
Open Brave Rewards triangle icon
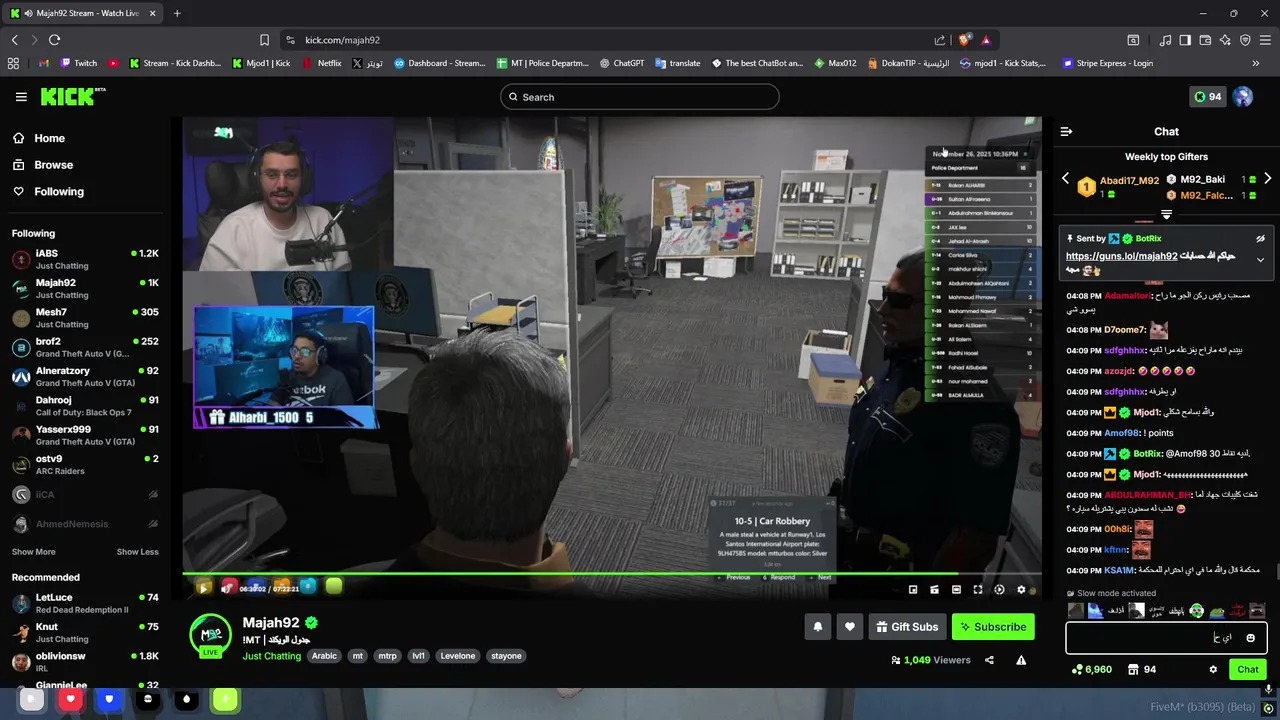986,40
